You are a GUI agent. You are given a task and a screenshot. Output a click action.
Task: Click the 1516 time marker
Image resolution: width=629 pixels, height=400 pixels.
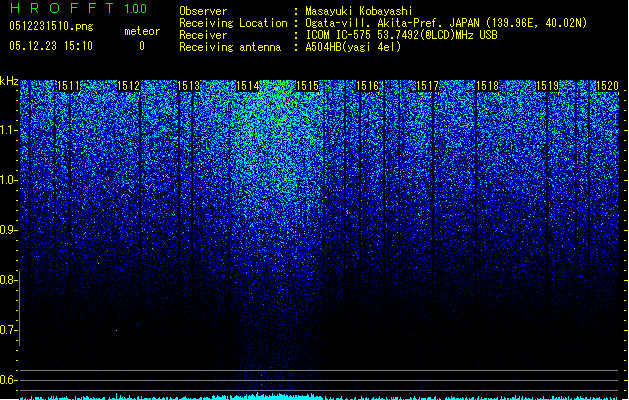click(x=367, y=86)
